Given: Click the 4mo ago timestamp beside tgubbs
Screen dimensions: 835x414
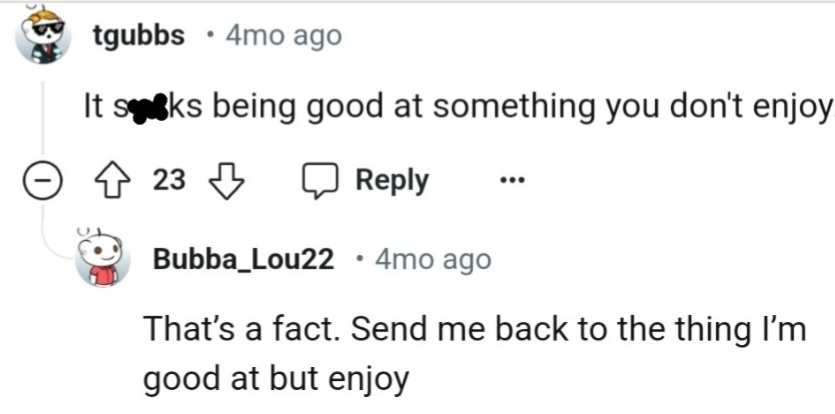Looking at the screenshot, I should click(x=284, y=36).
